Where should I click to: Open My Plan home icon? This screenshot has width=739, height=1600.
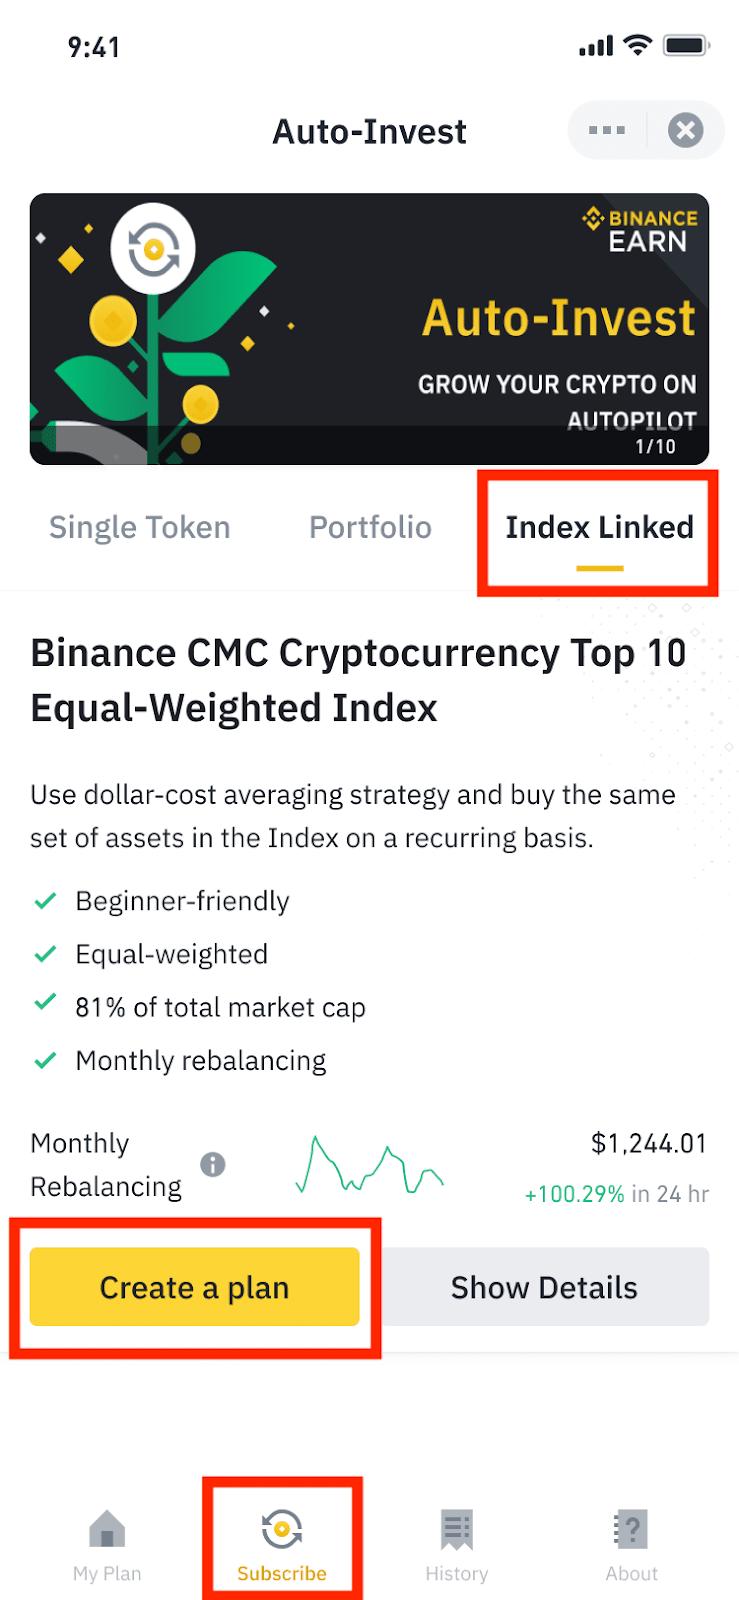pos(107,1529)
